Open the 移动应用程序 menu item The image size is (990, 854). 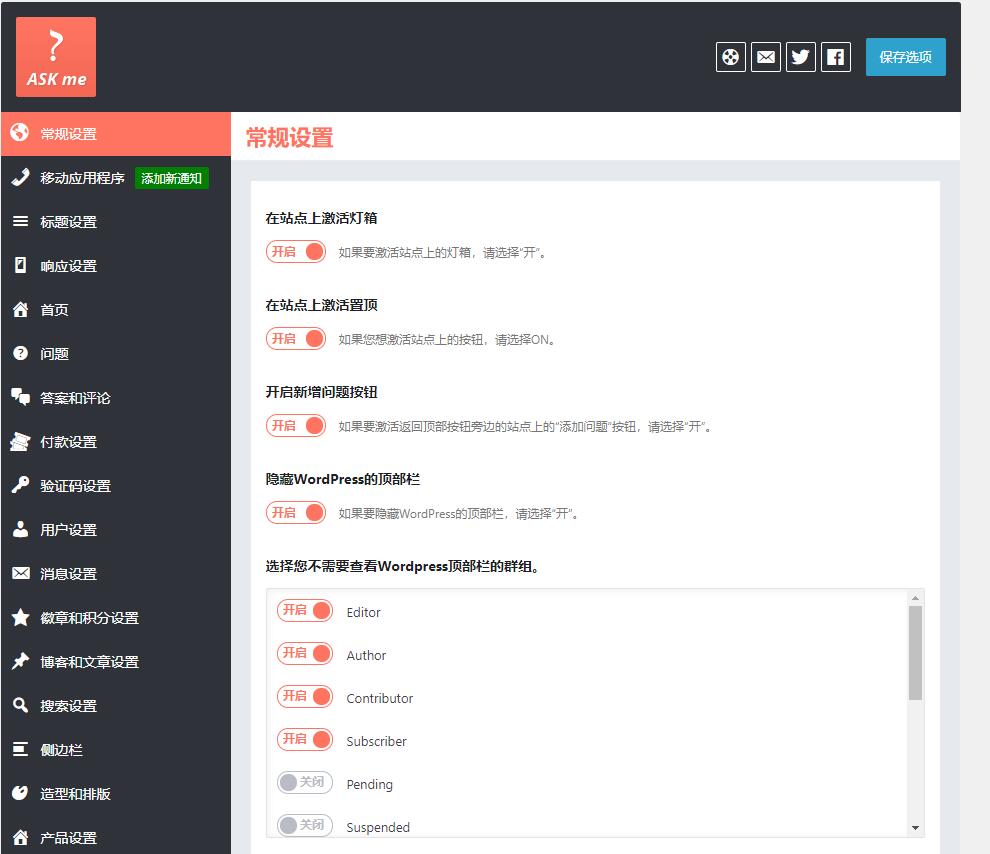click(x=82, y=178)
